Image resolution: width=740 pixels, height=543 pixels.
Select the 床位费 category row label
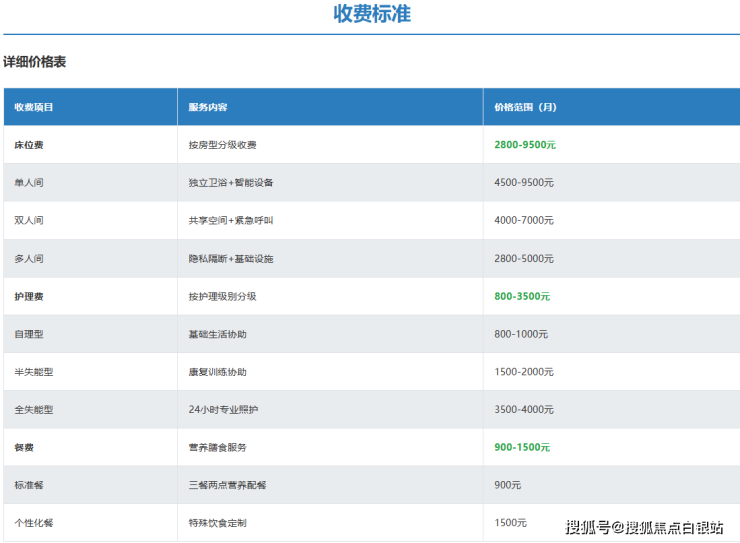(29, 145)
